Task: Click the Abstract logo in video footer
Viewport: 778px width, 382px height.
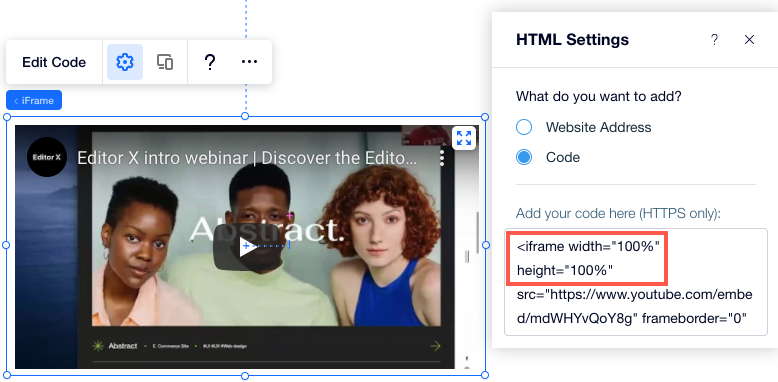Action: pyautogui.click(x=115, y=346)
